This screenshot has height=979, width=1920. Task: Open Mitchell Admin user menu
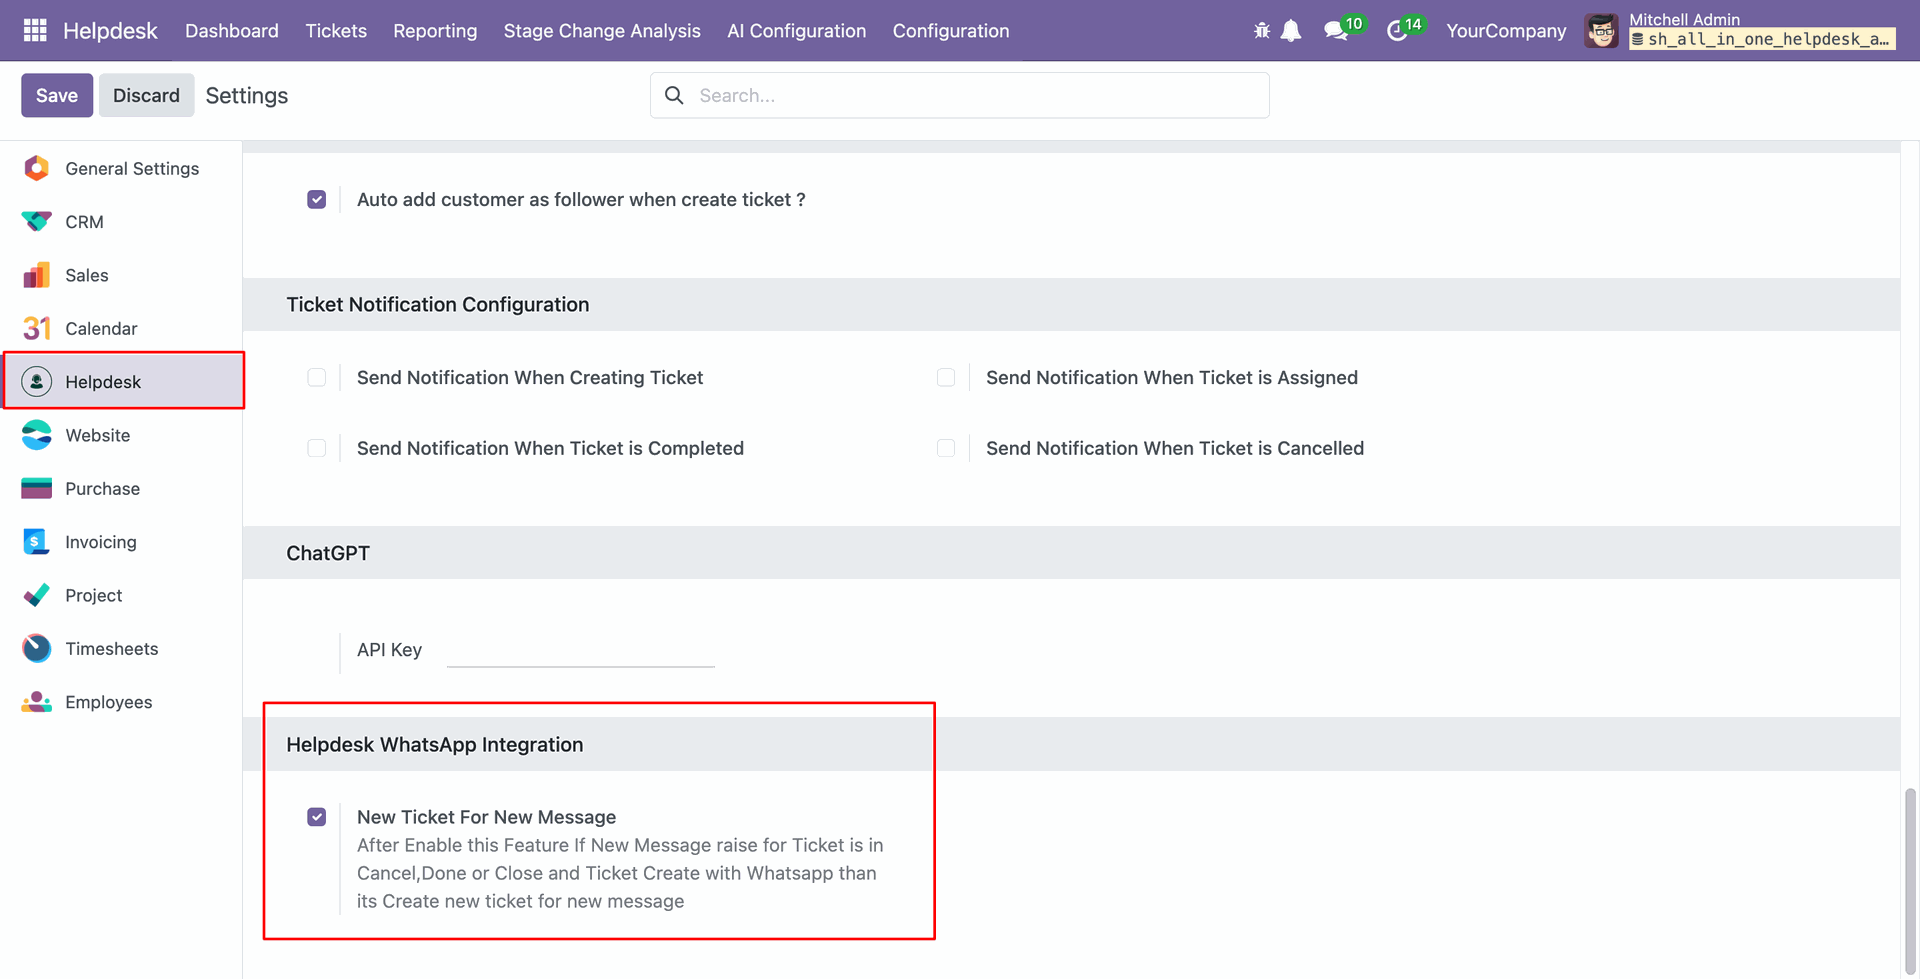click(1741, 30)
